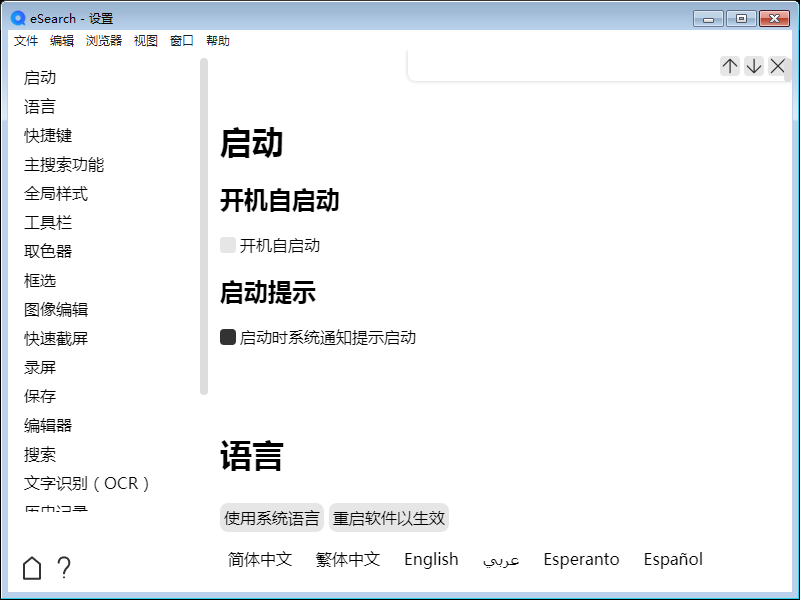This screenshot has width=800, height=600.
Task: Open help via the question mark icon
Action: click(64, 567)
